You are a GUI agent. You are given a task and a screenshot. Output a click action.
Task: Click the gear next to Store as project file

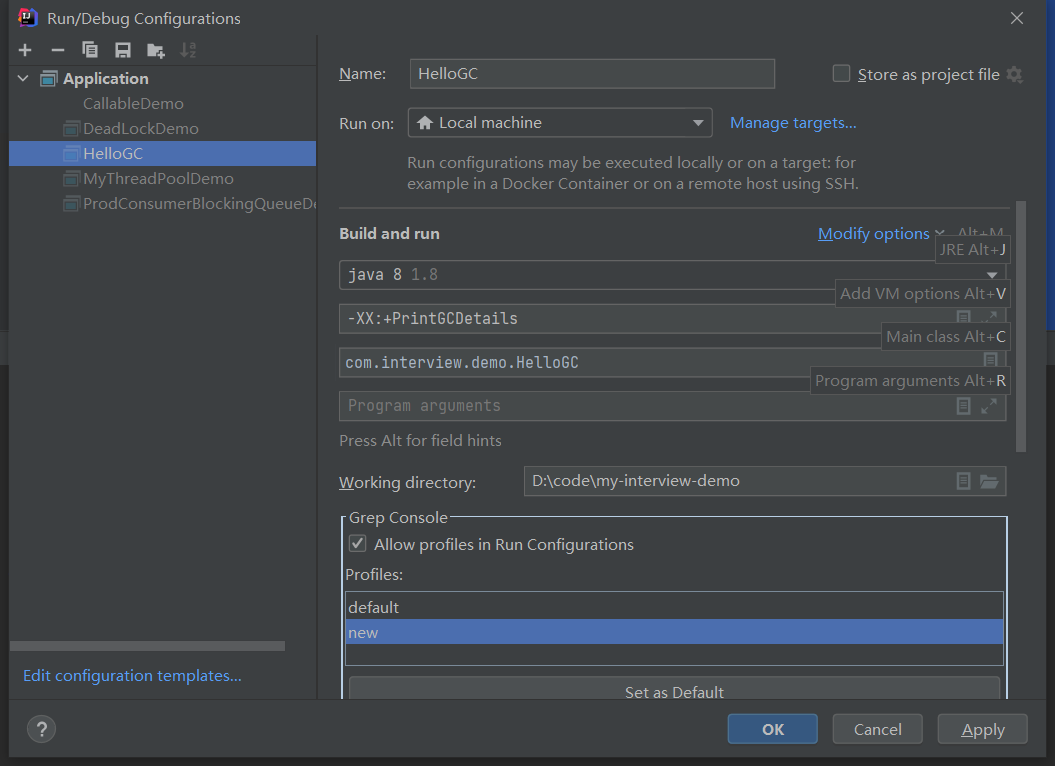click(1014, 74)
